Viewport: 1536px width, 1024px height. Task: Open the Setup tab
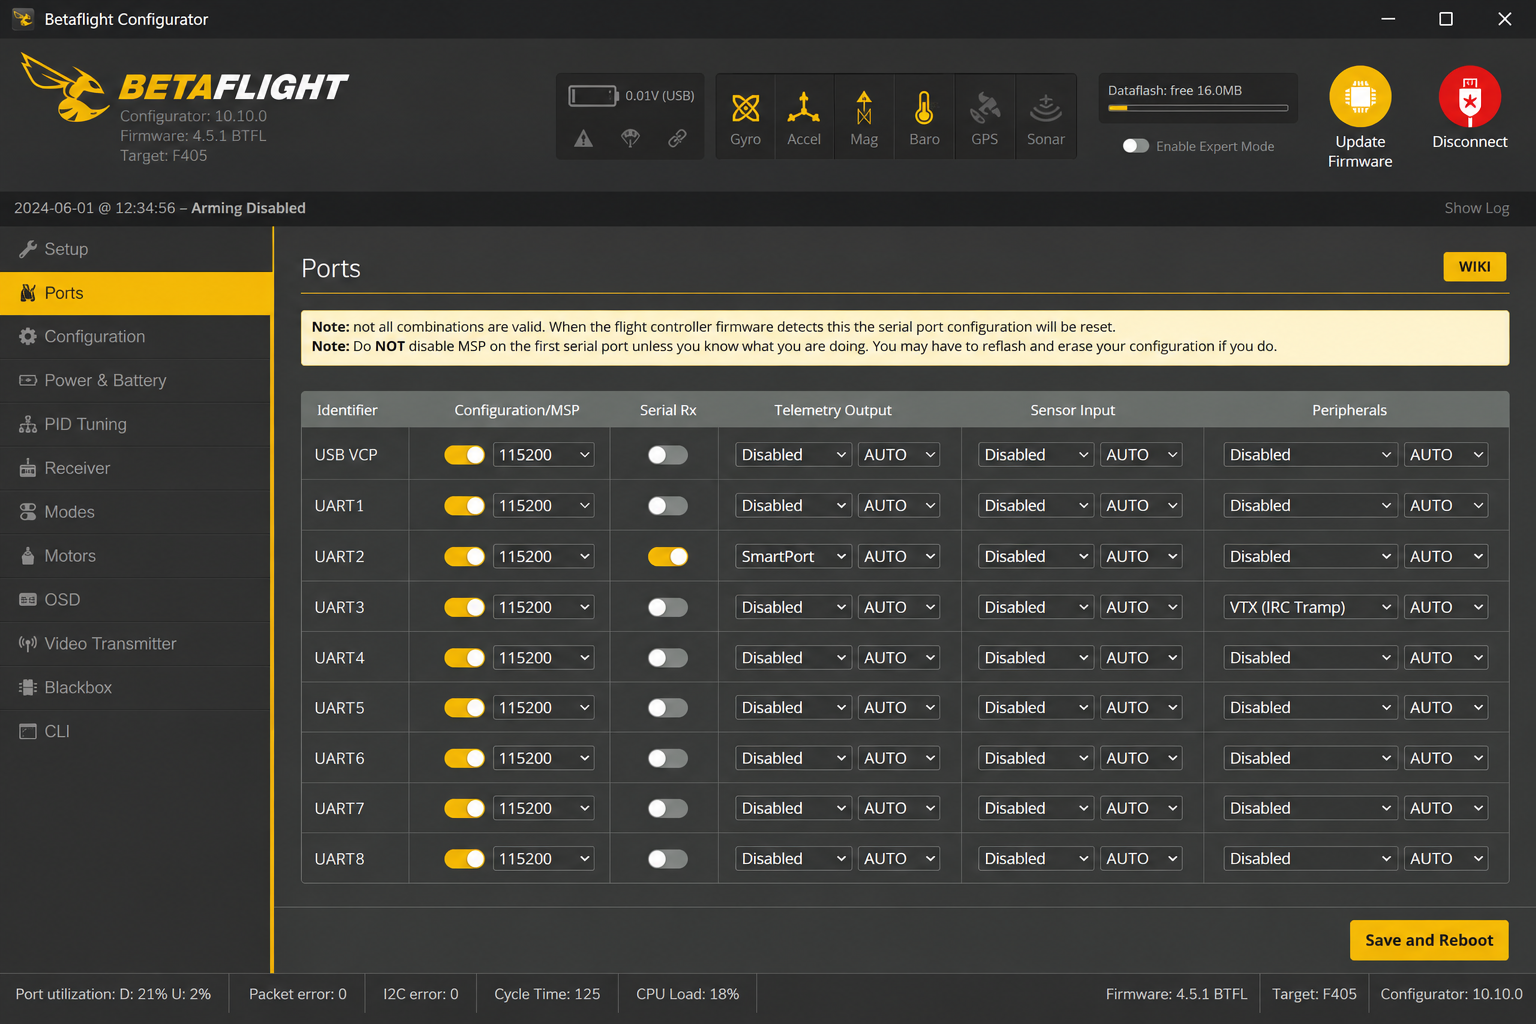tap(136, 249)
